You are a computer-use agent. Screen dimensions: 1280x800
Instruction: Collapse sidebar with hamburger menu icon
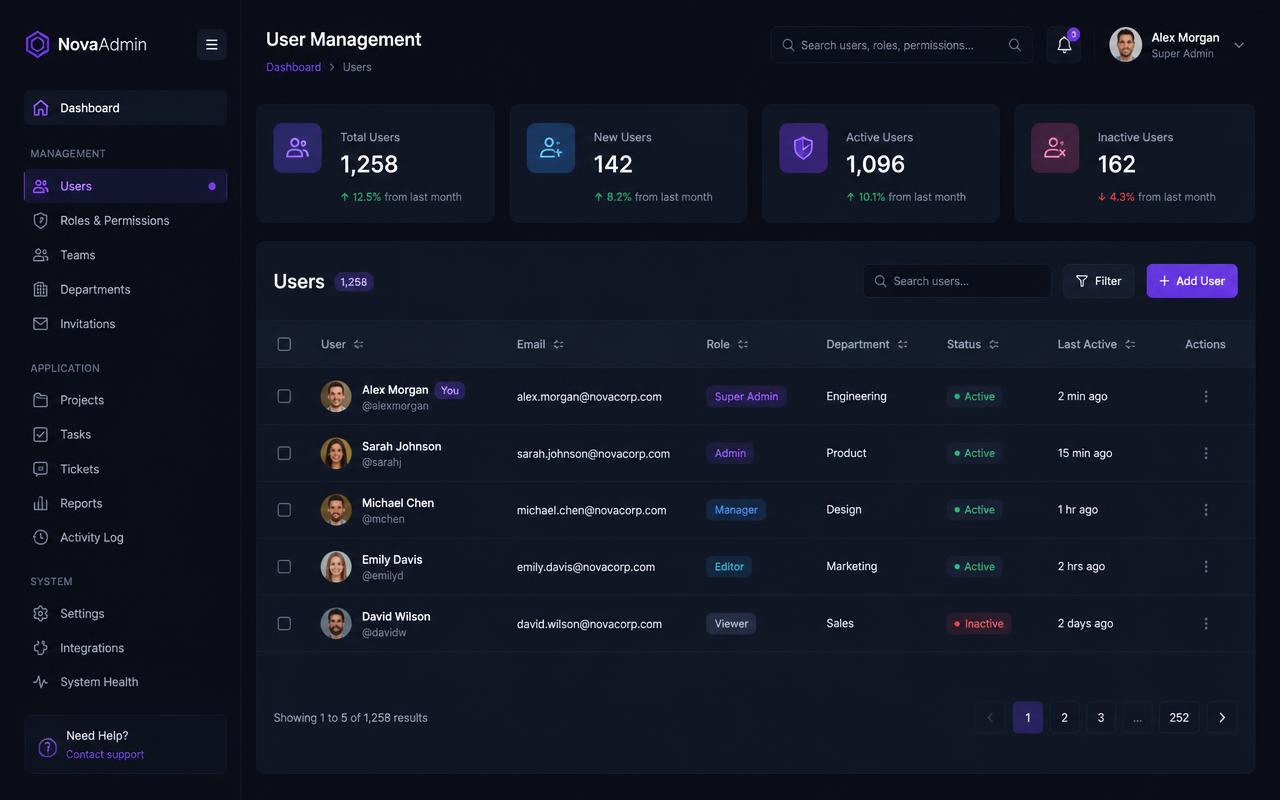(212, 45)
